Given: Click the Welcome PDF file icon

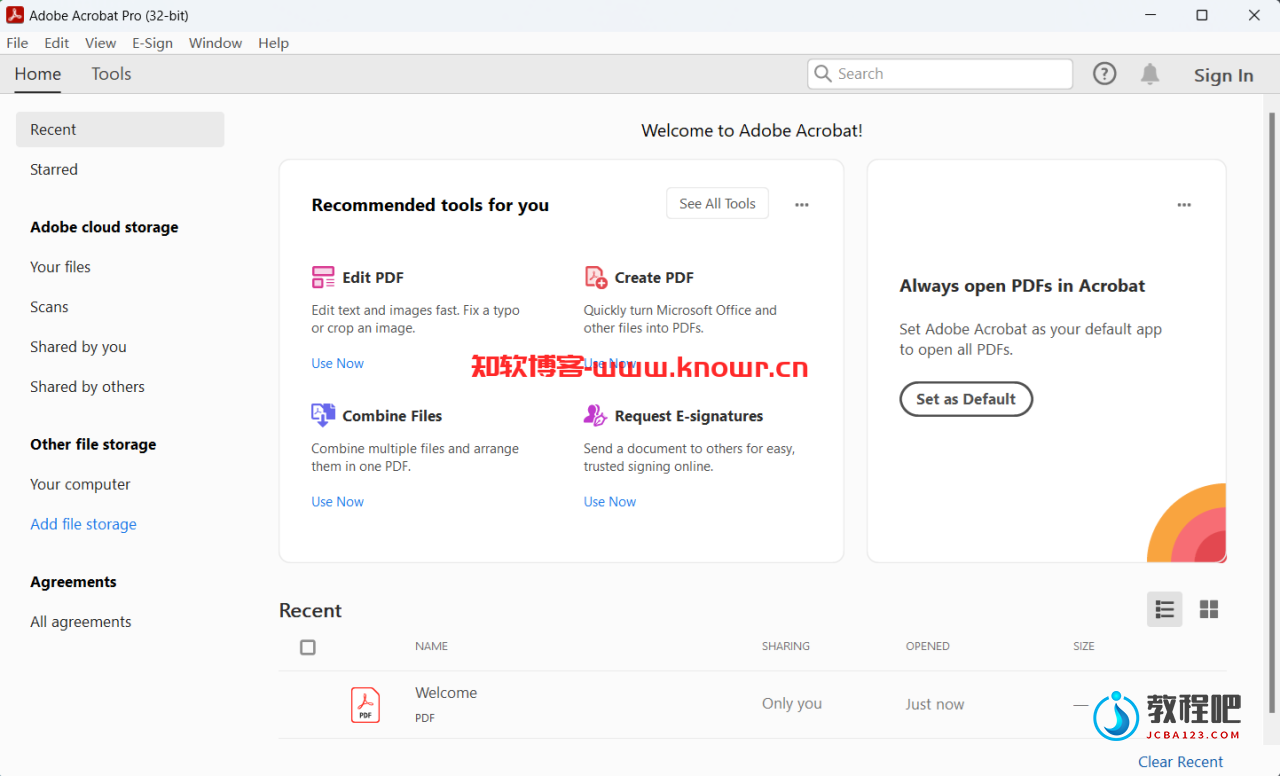Looking at the screenshot, I should [365, 704].
